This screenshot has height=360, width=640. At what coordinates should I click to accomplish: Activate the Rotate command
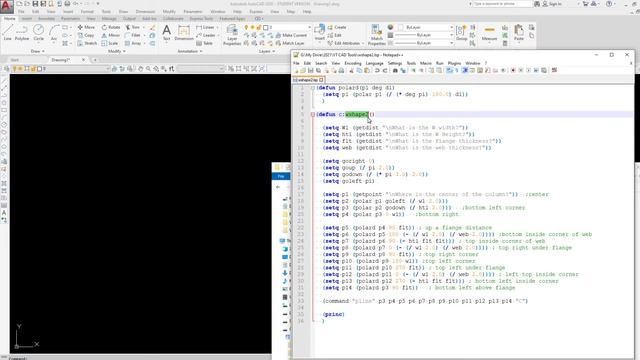(x=111, y=27)
